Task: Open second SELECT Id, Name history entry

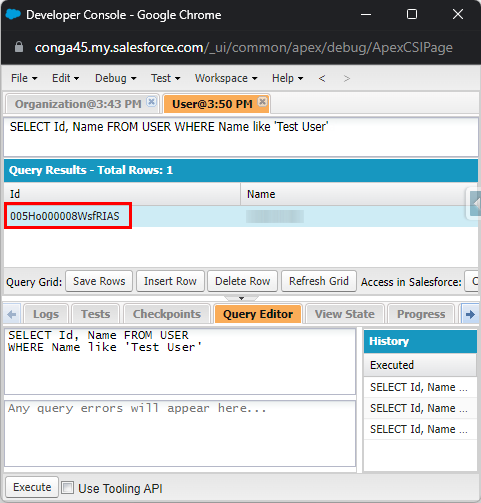Action: (x=420, y=408)
